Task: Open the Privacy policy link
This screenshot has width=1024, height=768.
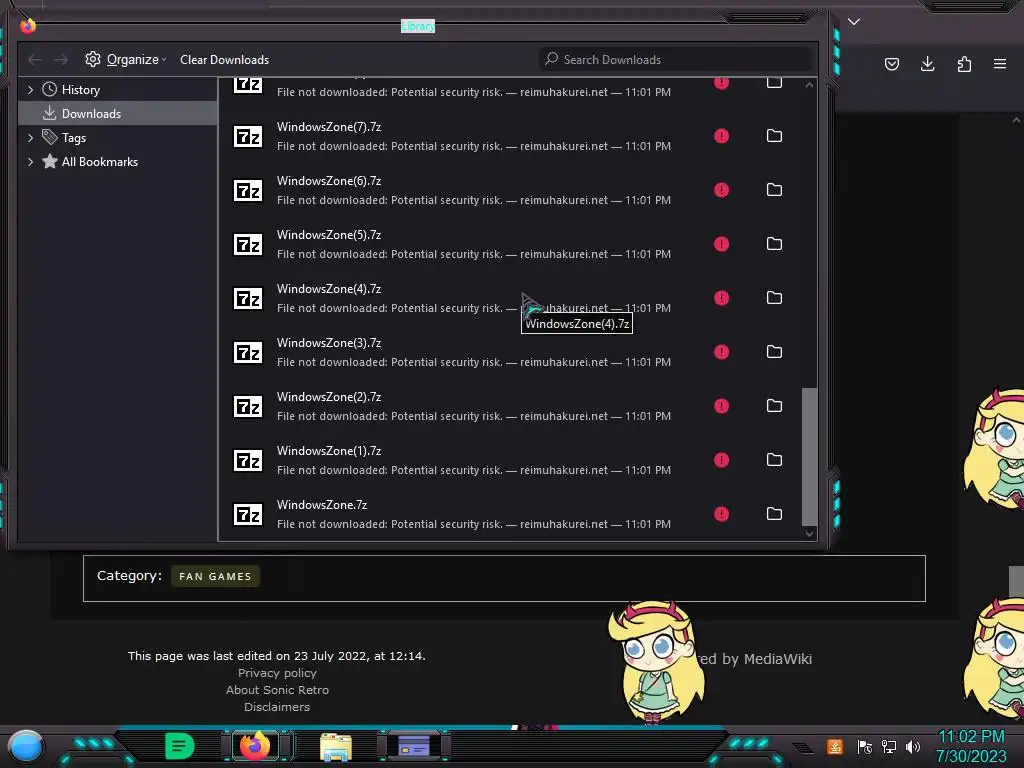Action: 277,673
